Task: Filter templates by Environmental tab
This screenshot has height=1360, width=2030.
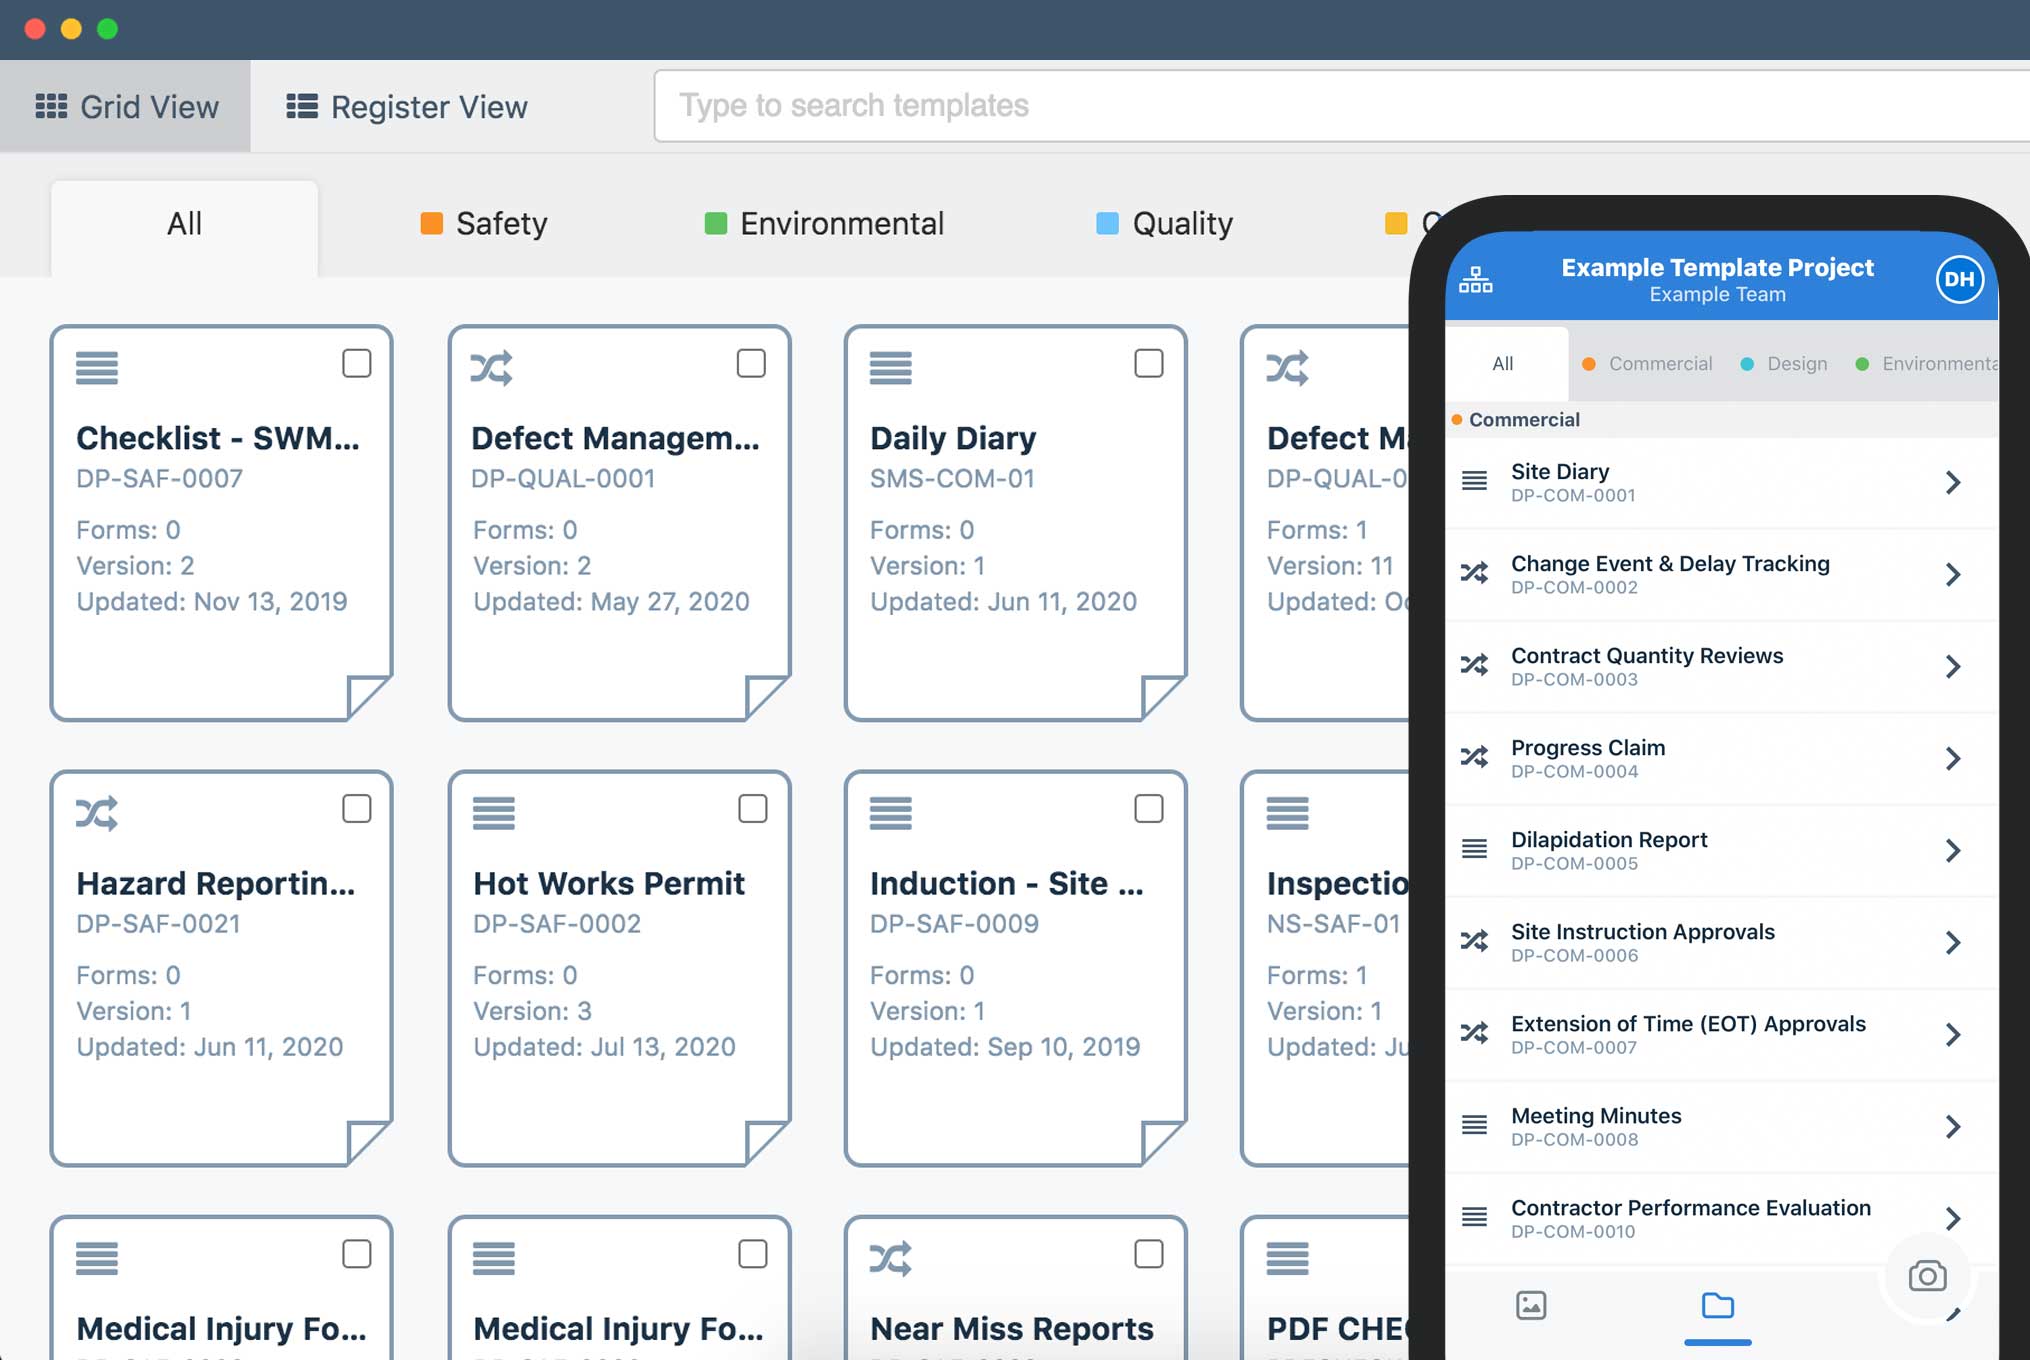Action: pos(824,224)
